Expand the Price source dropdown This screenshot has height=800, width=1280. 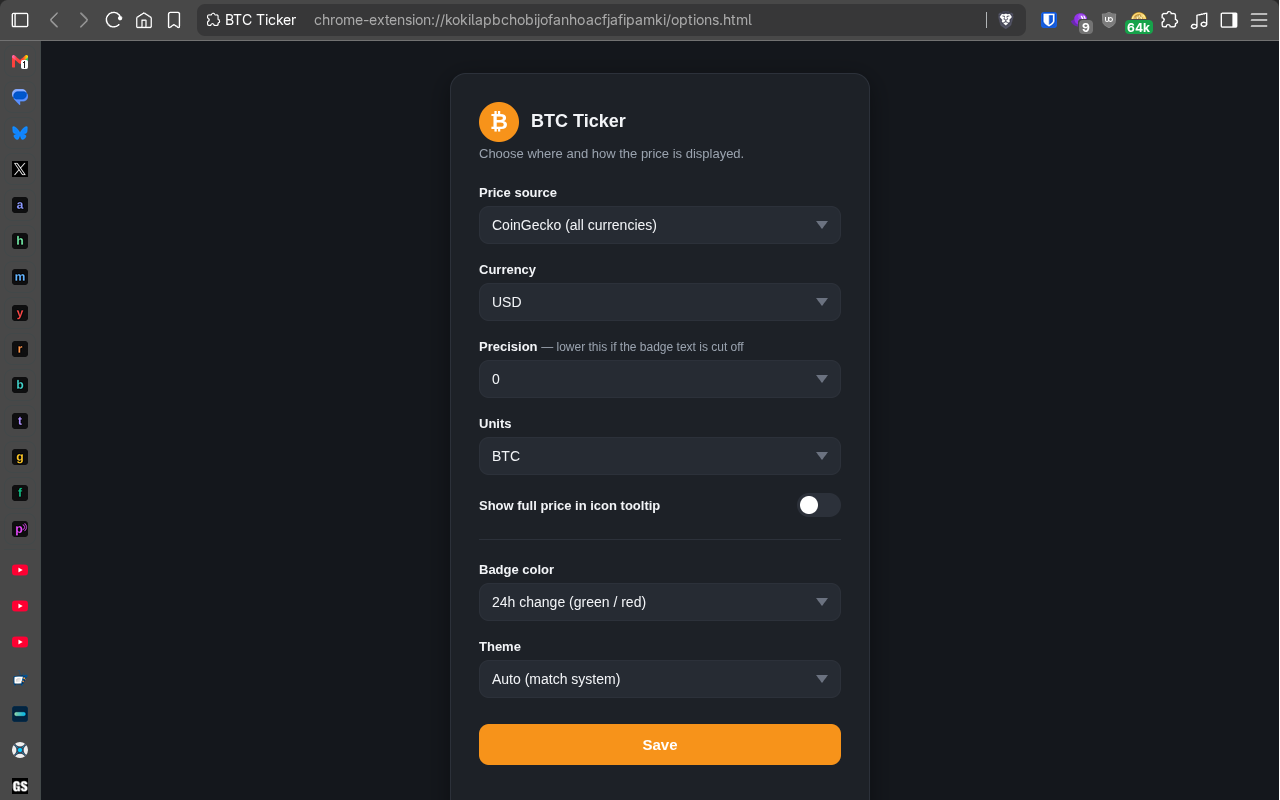[660, 225]
